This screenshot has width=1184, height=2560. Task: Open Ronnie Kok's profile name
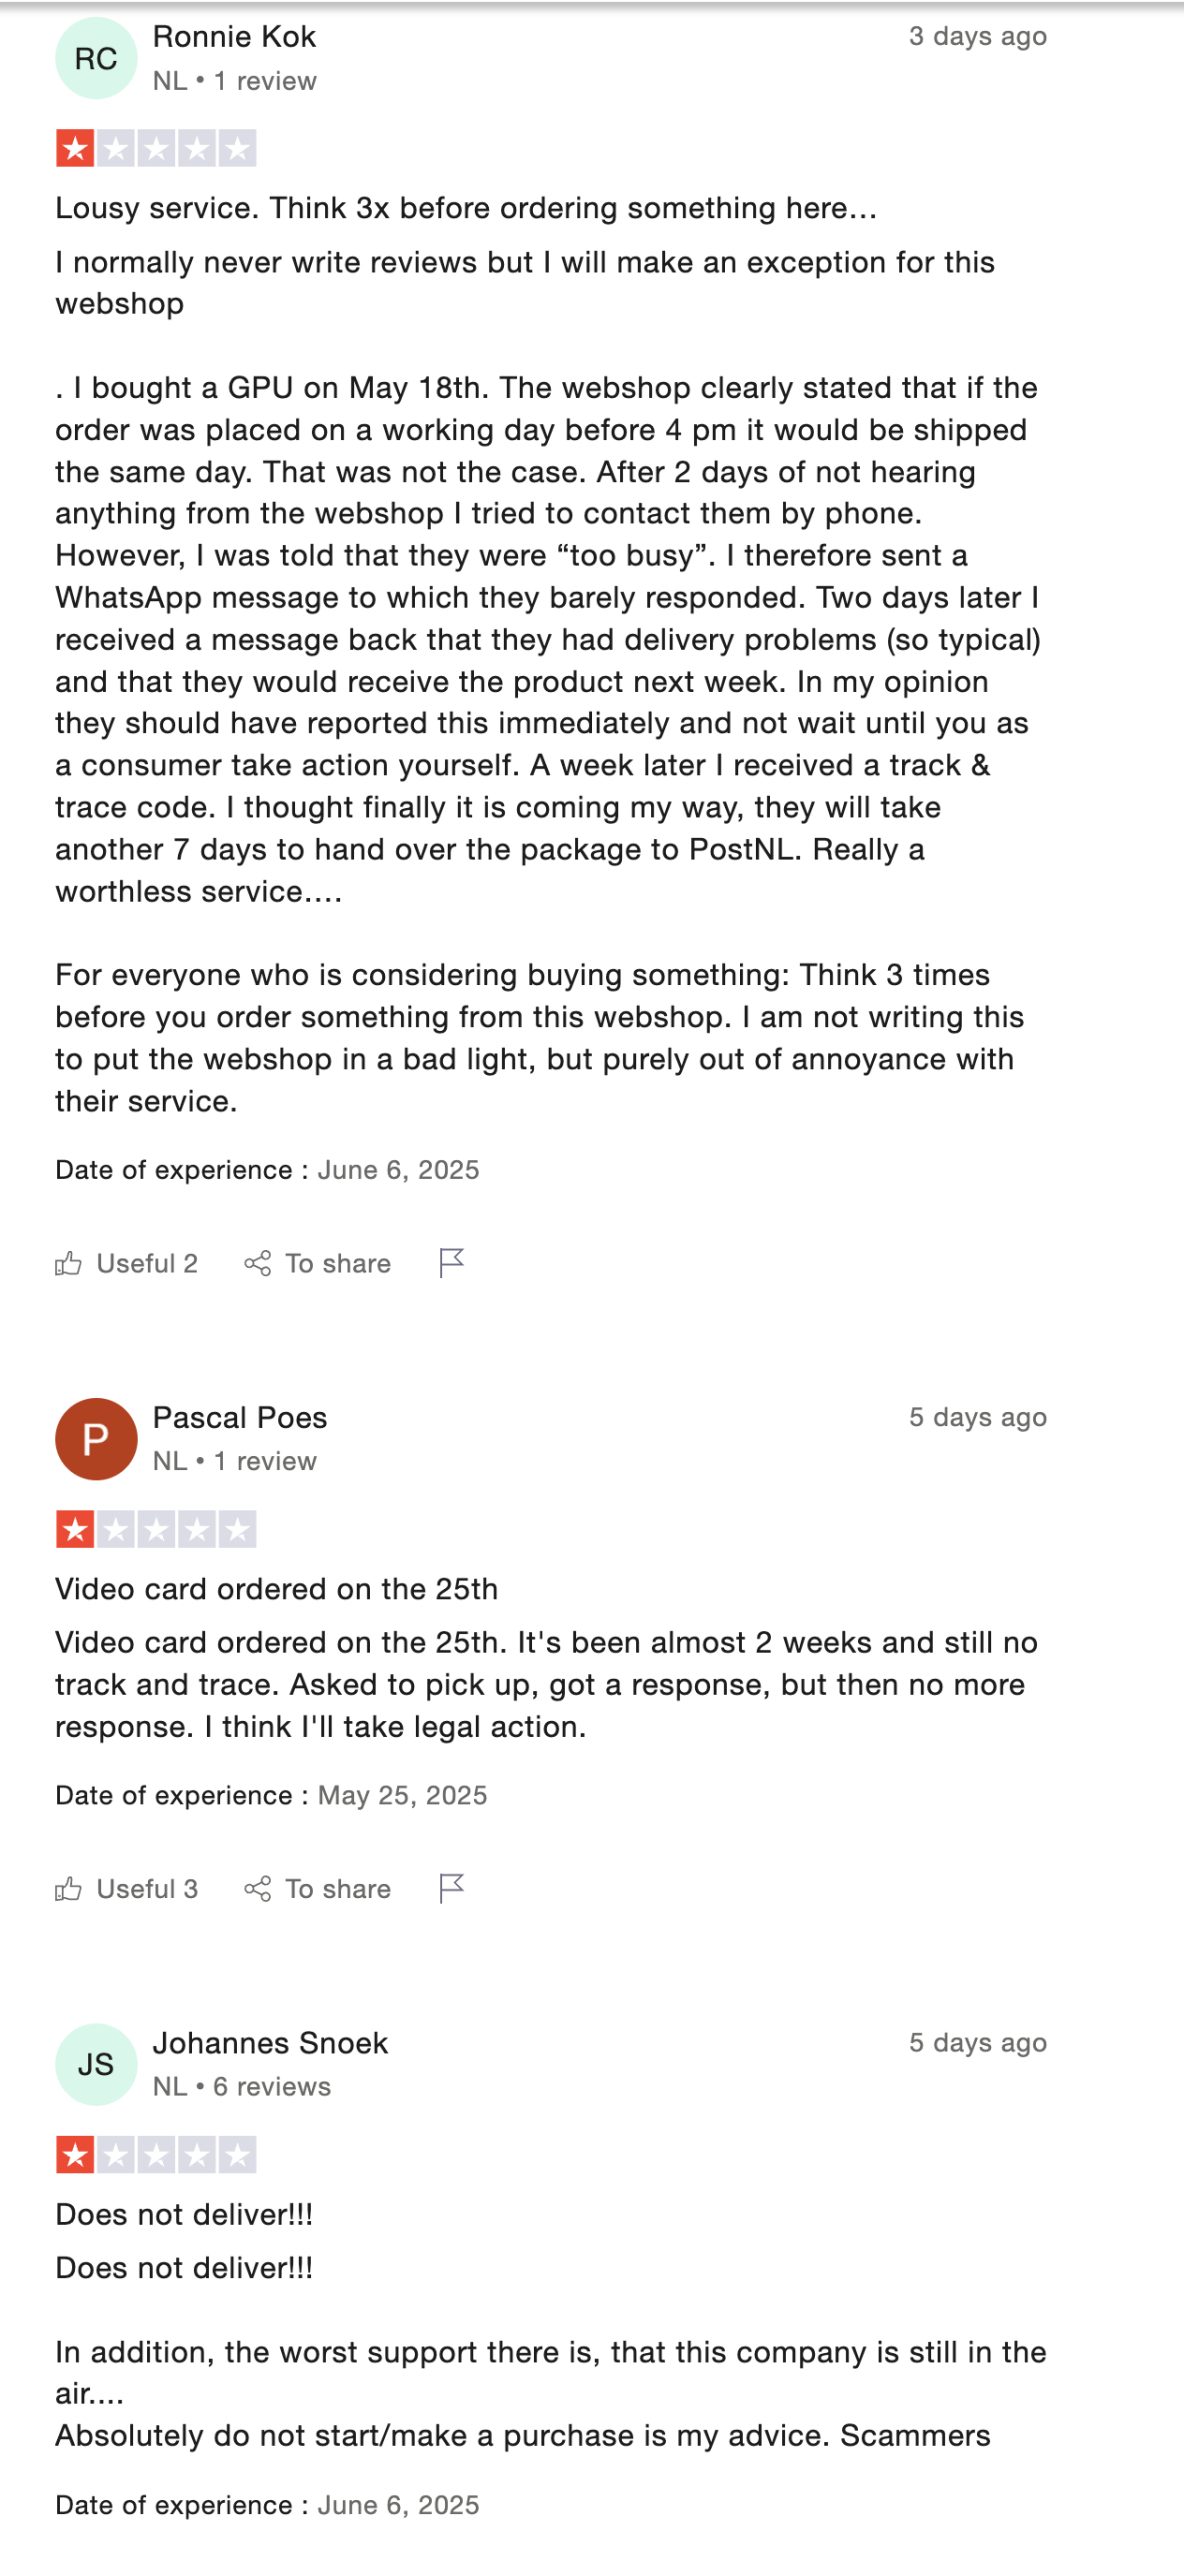click(234, 37)
